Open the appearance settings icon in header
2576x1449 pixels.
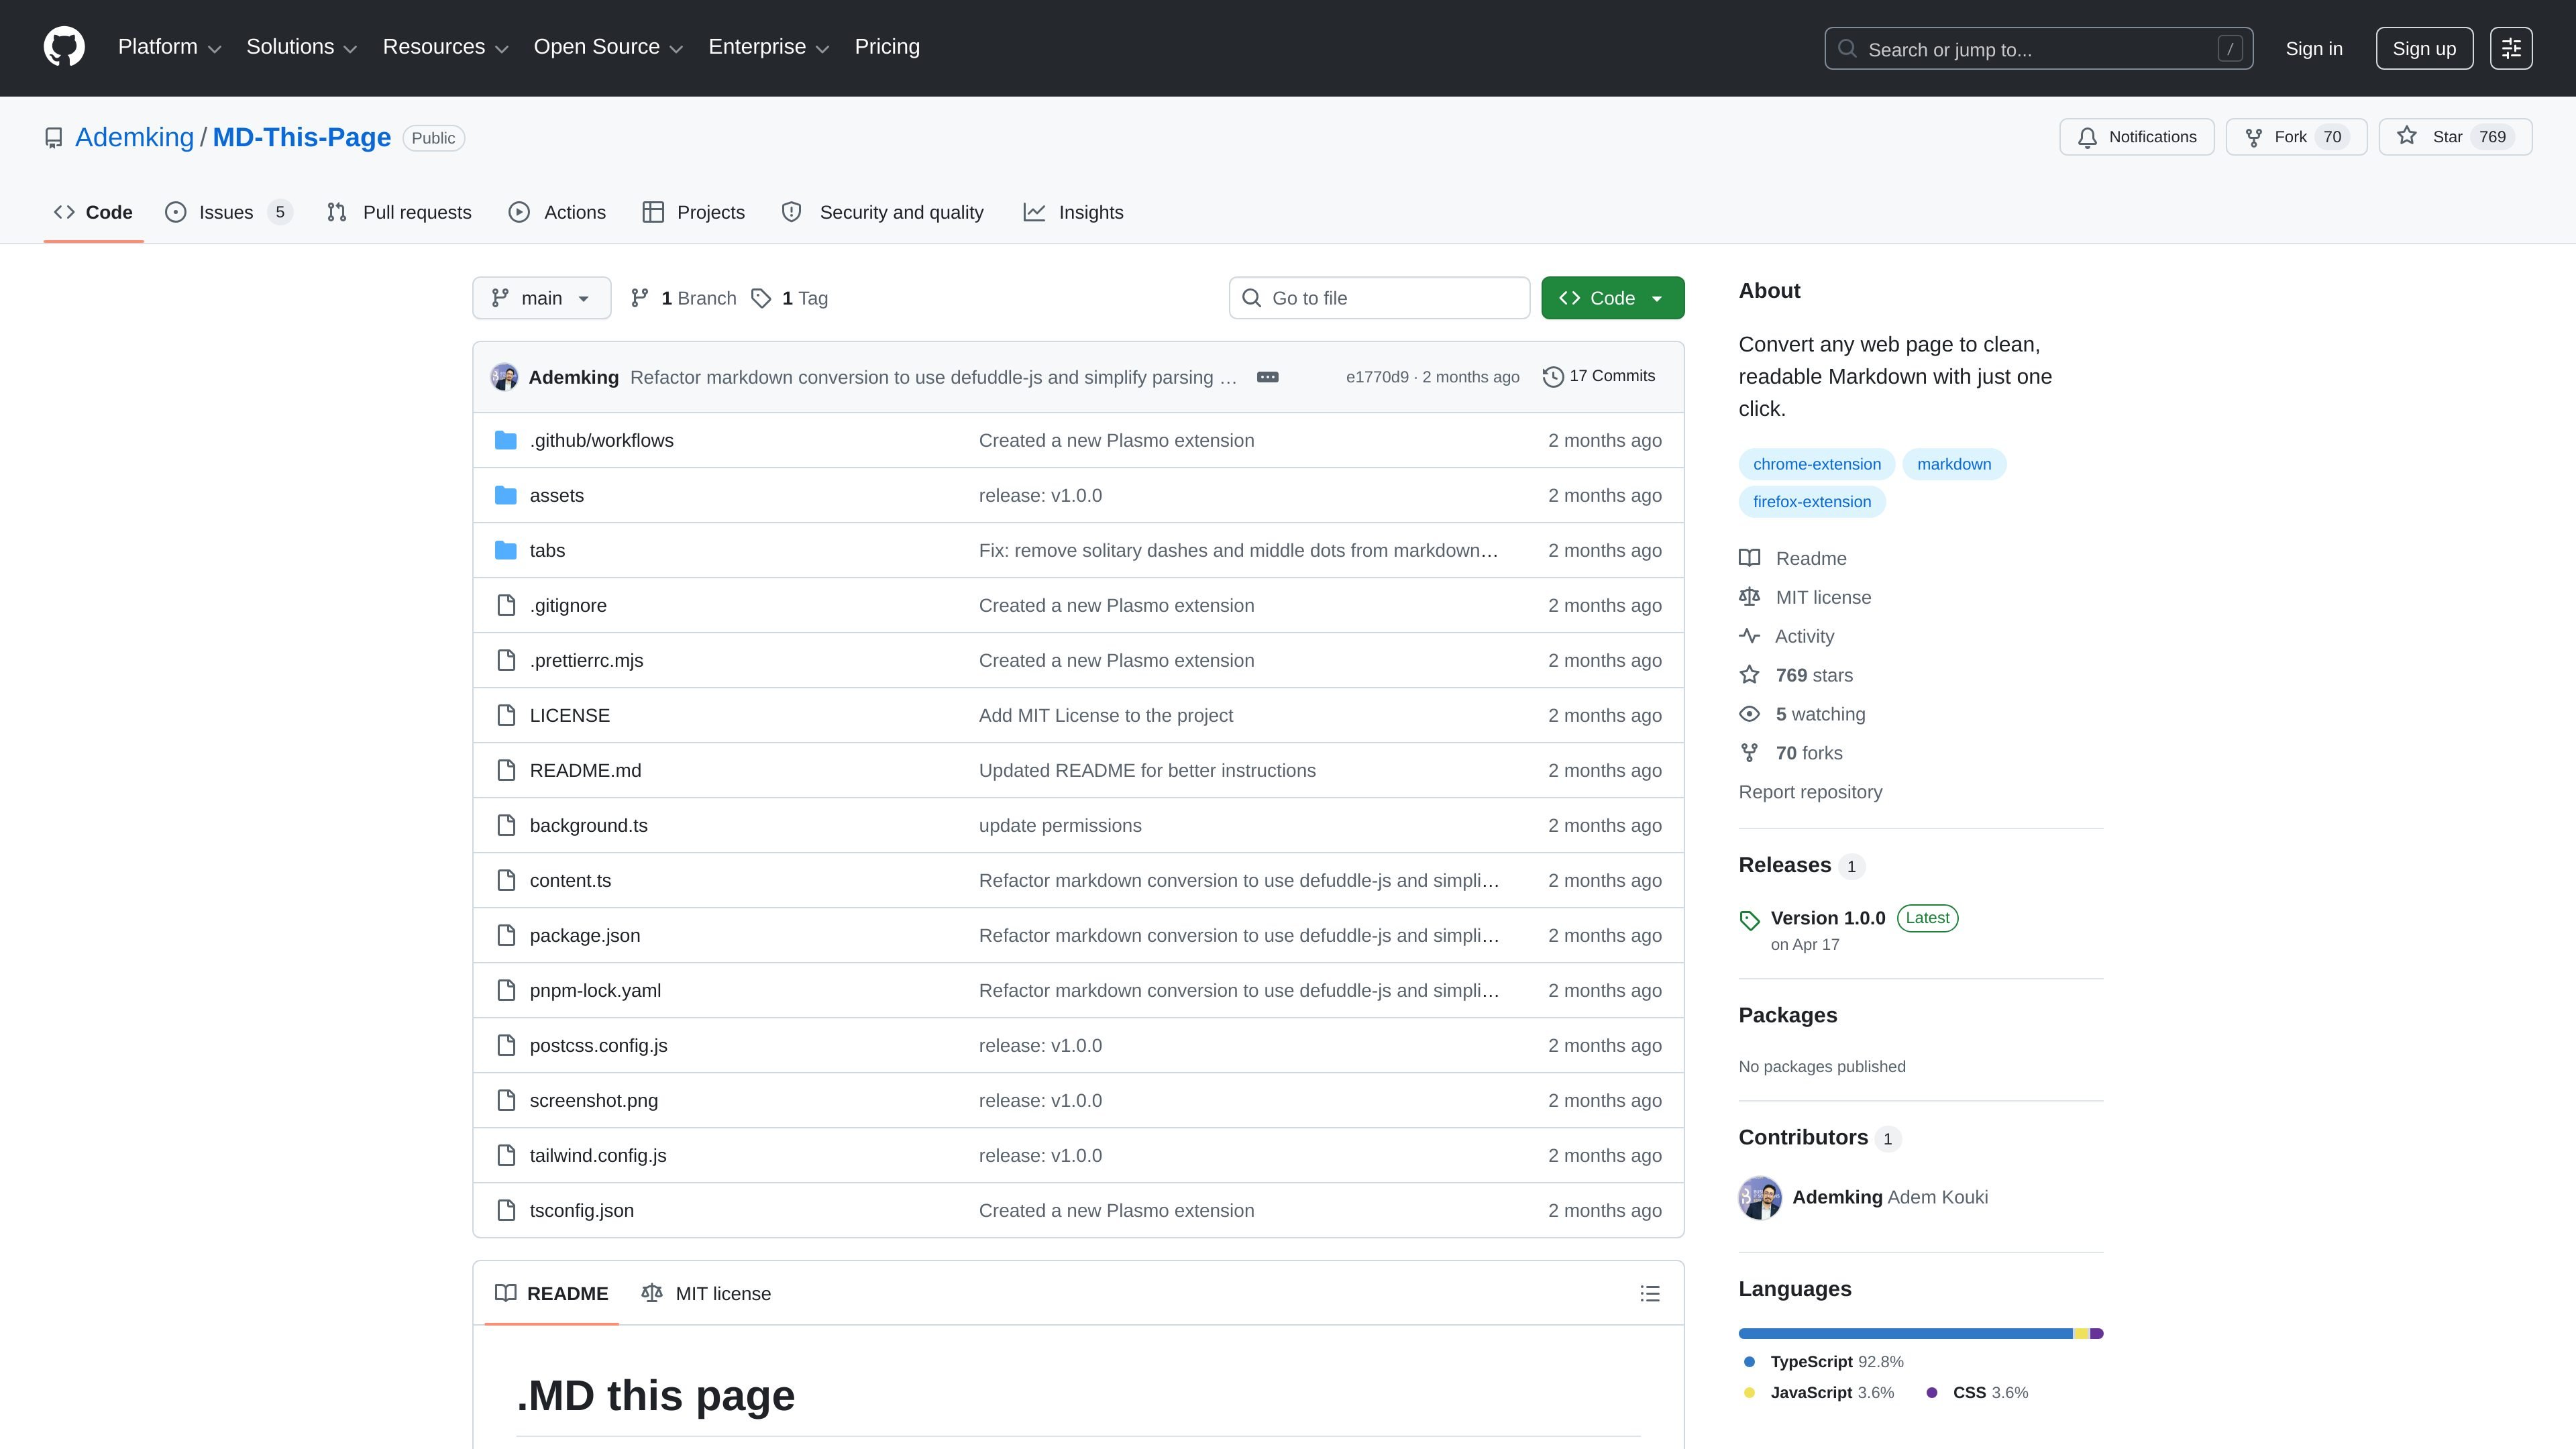pos(2511,48)
